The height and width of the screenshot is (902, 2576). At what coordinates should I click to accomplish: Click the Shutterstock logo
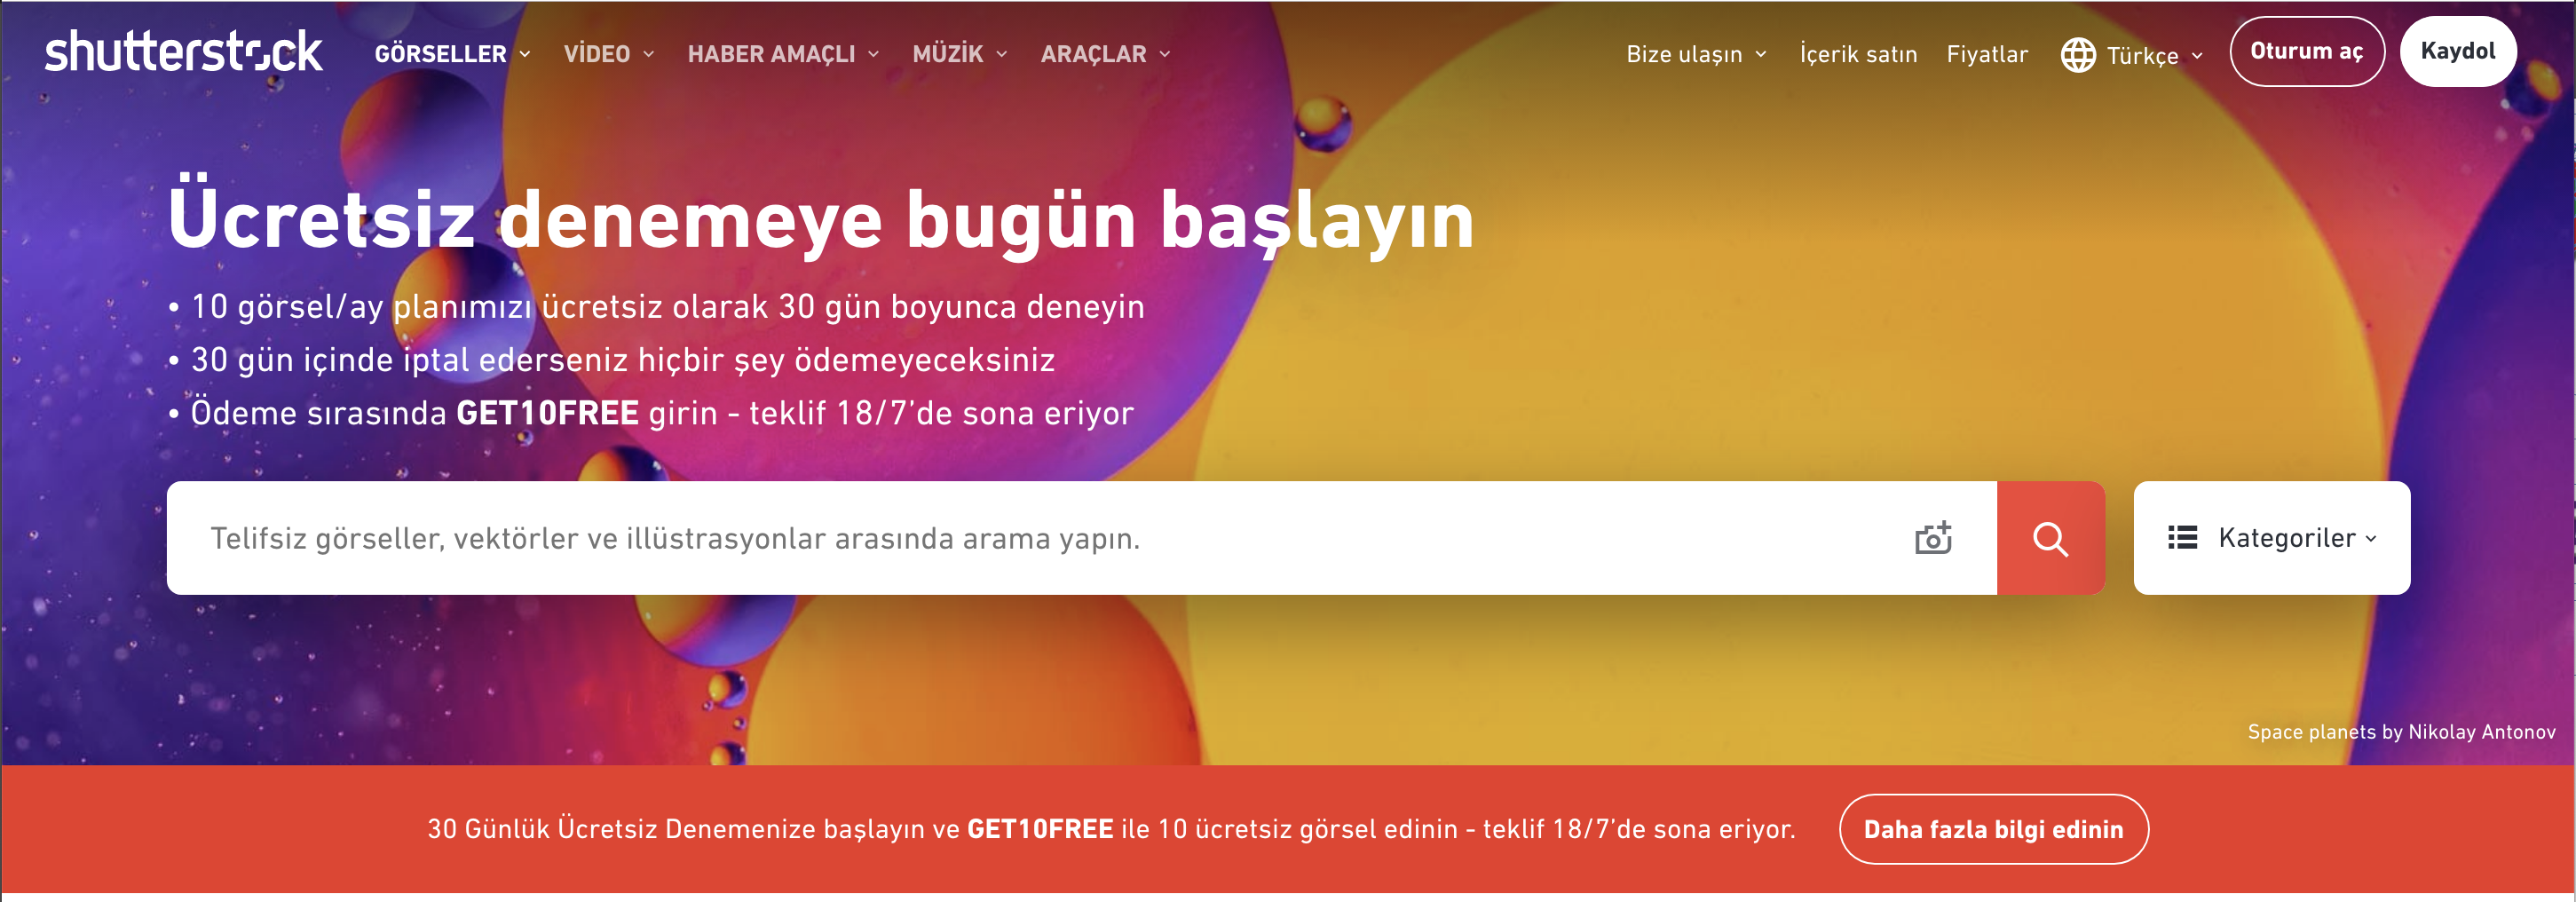[184, 51]
